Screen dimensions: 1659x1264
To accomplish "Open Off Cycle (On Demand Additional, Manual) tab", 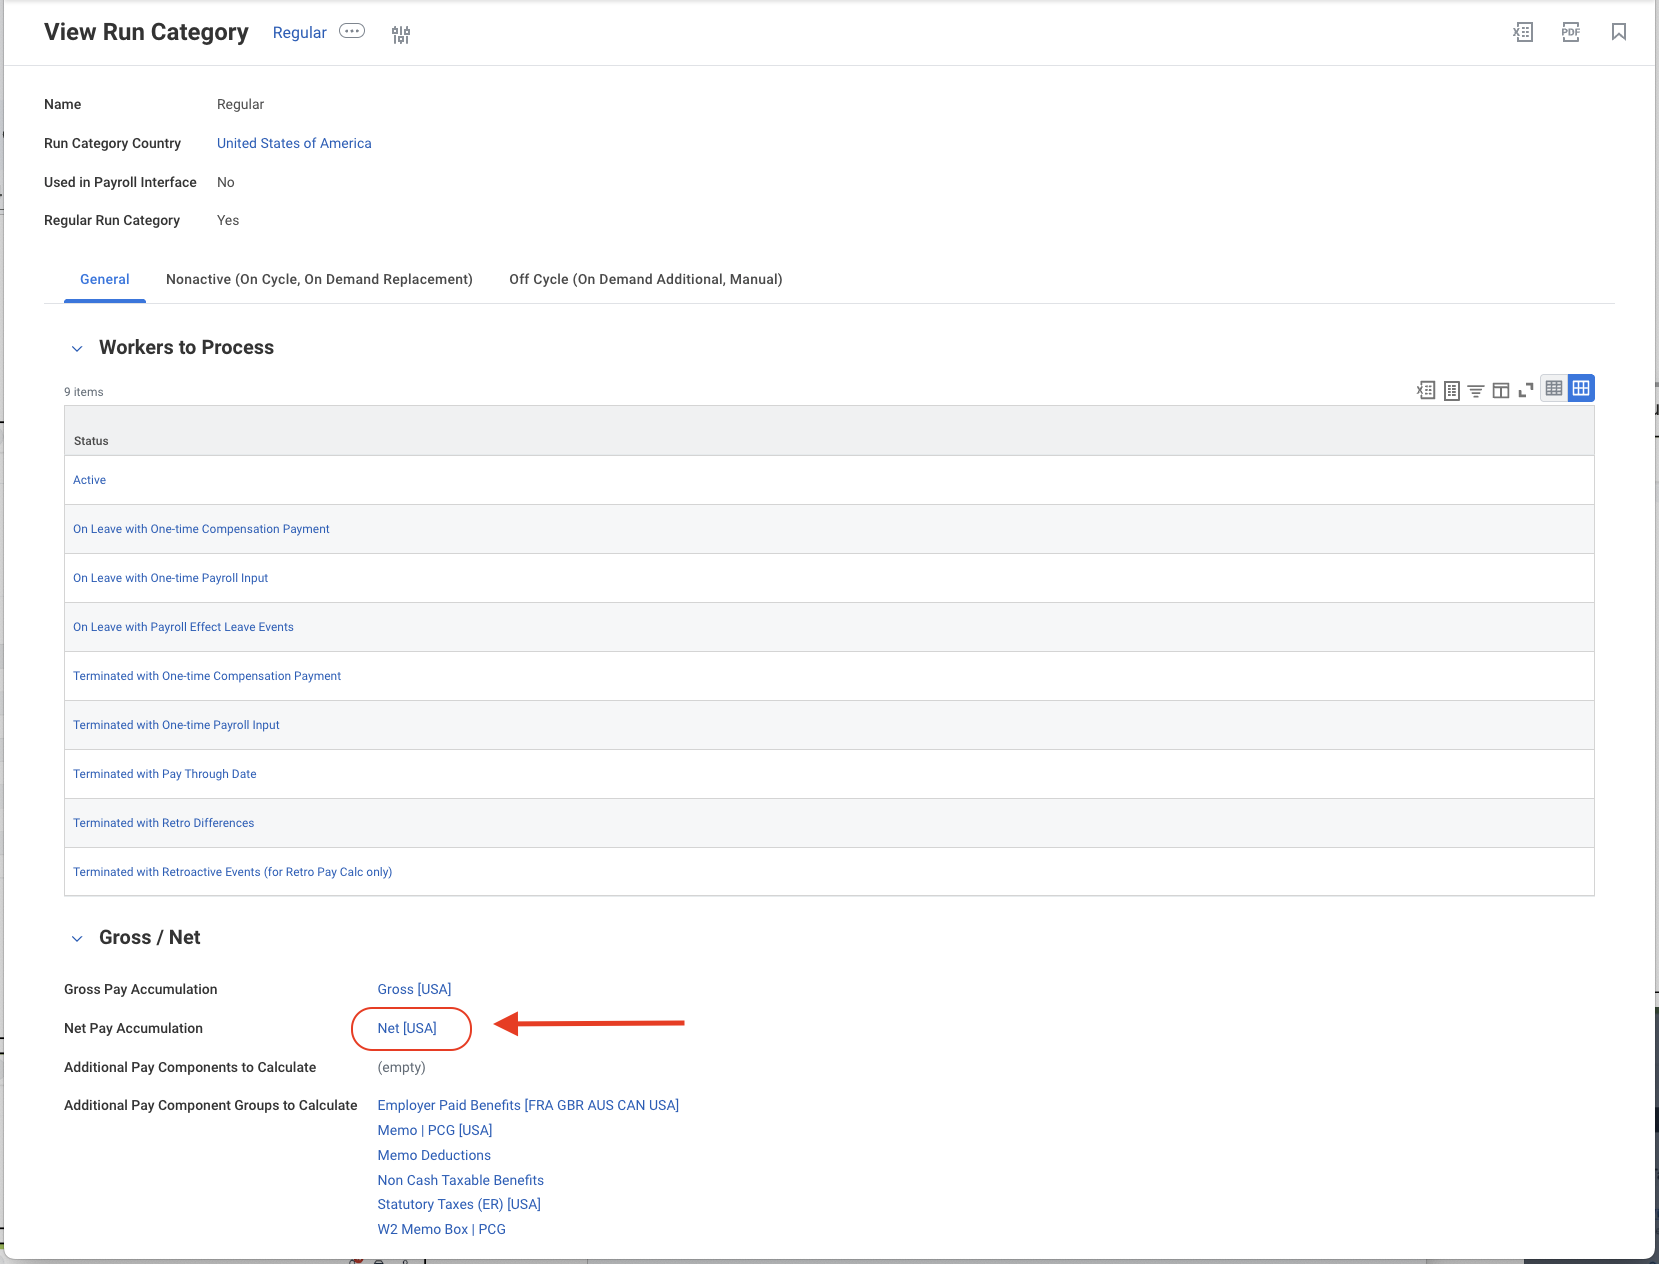I will click(646, 279).
